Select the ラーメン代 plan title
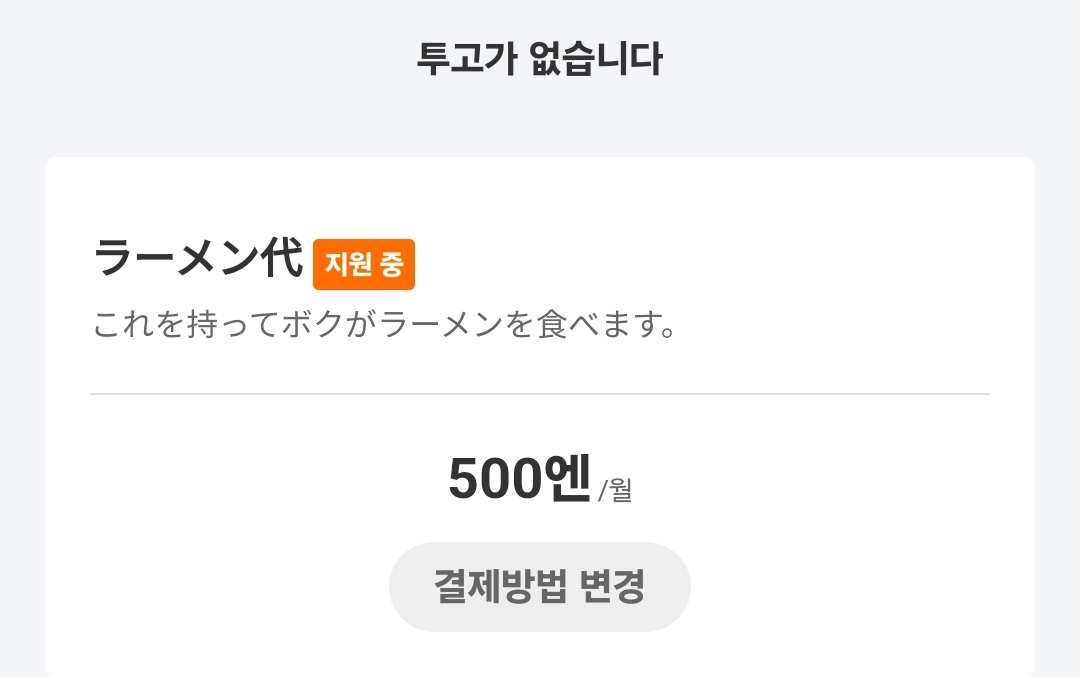The width and height of the screenshot is (1080, 677). (198, 259)
